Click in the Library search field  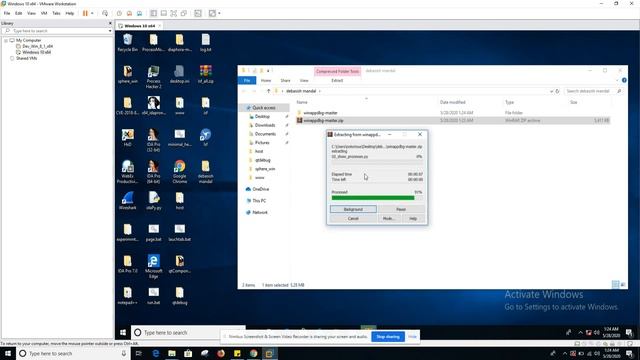click(x=56, y=31)
